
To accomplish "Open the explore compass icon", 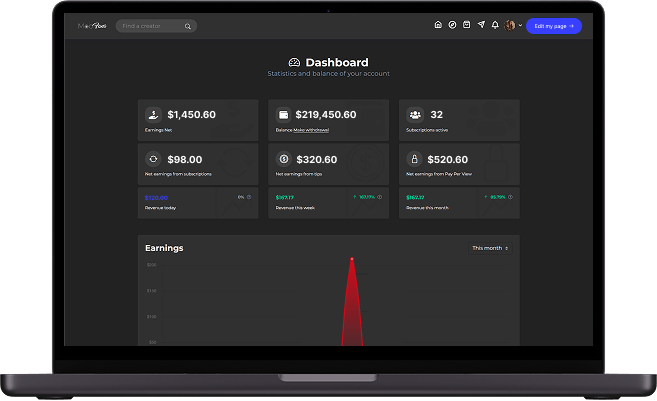I will click(452, 25).
